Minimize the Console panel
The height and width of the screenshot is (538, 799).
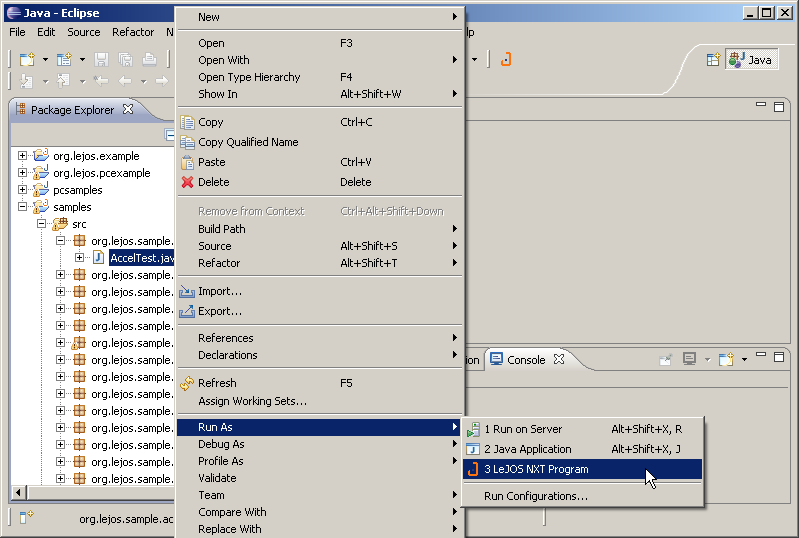[761, 355]
